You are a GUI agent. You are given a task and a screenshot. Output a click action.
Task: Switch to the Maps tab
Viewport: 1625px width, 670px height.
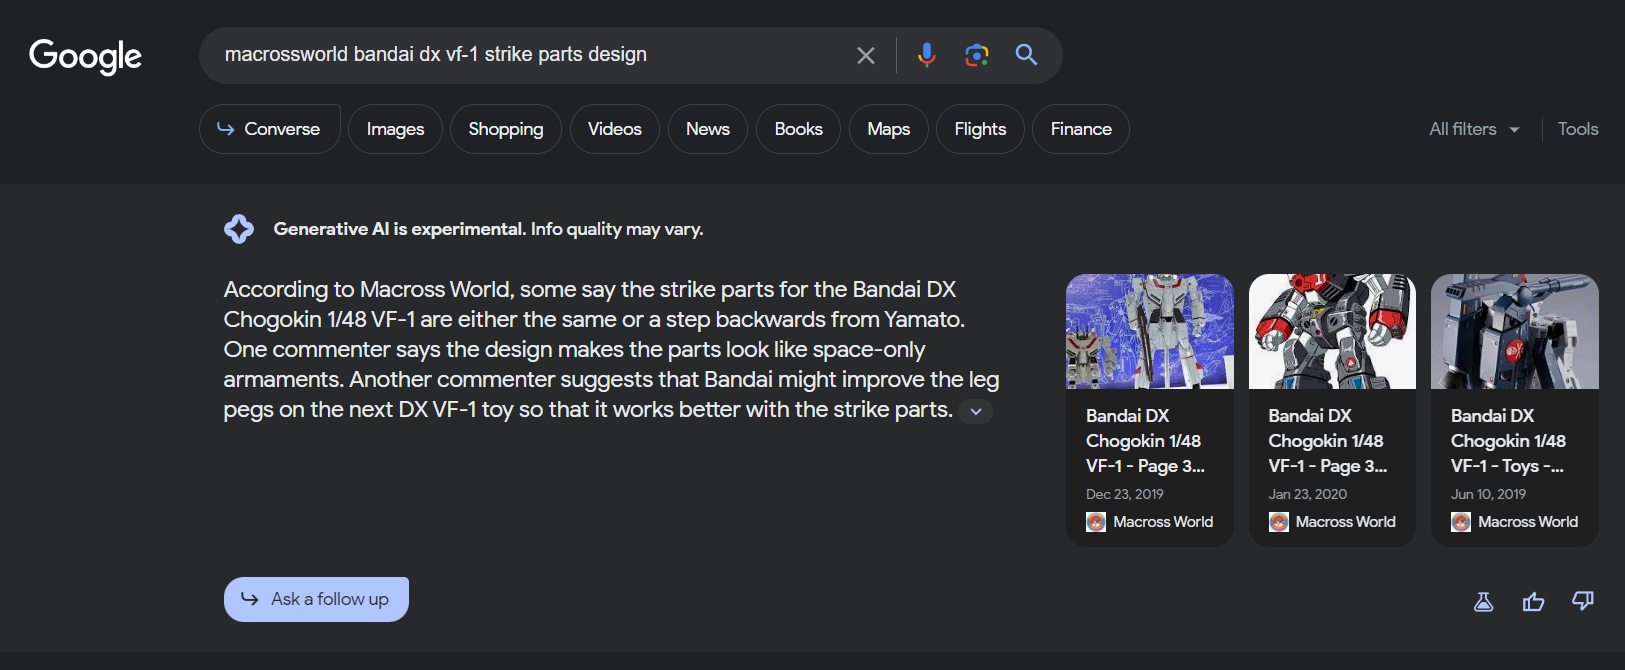(889, 129)
